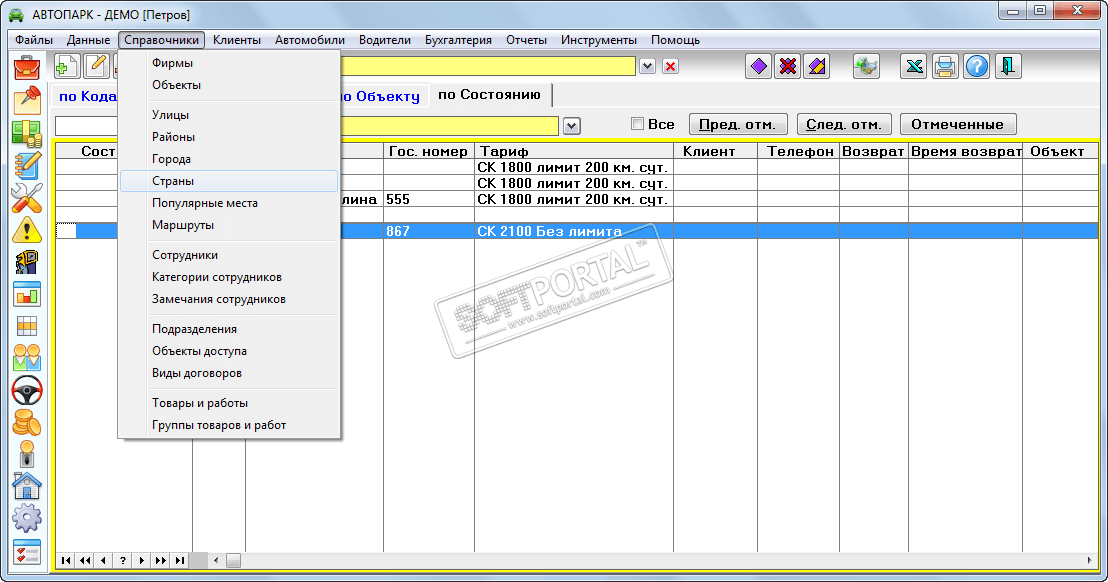Click the notepad with pencil sidebar icon
The height and width of the screenshot is (582, 1108).
pos(27,165)
